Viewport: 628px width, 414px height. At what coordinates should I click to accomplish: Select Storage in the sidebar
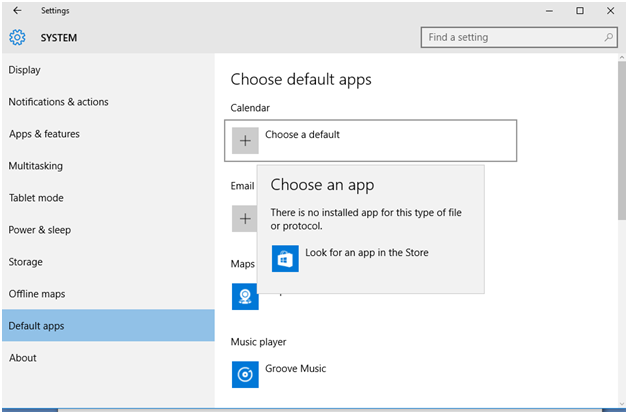coord(26,262)
